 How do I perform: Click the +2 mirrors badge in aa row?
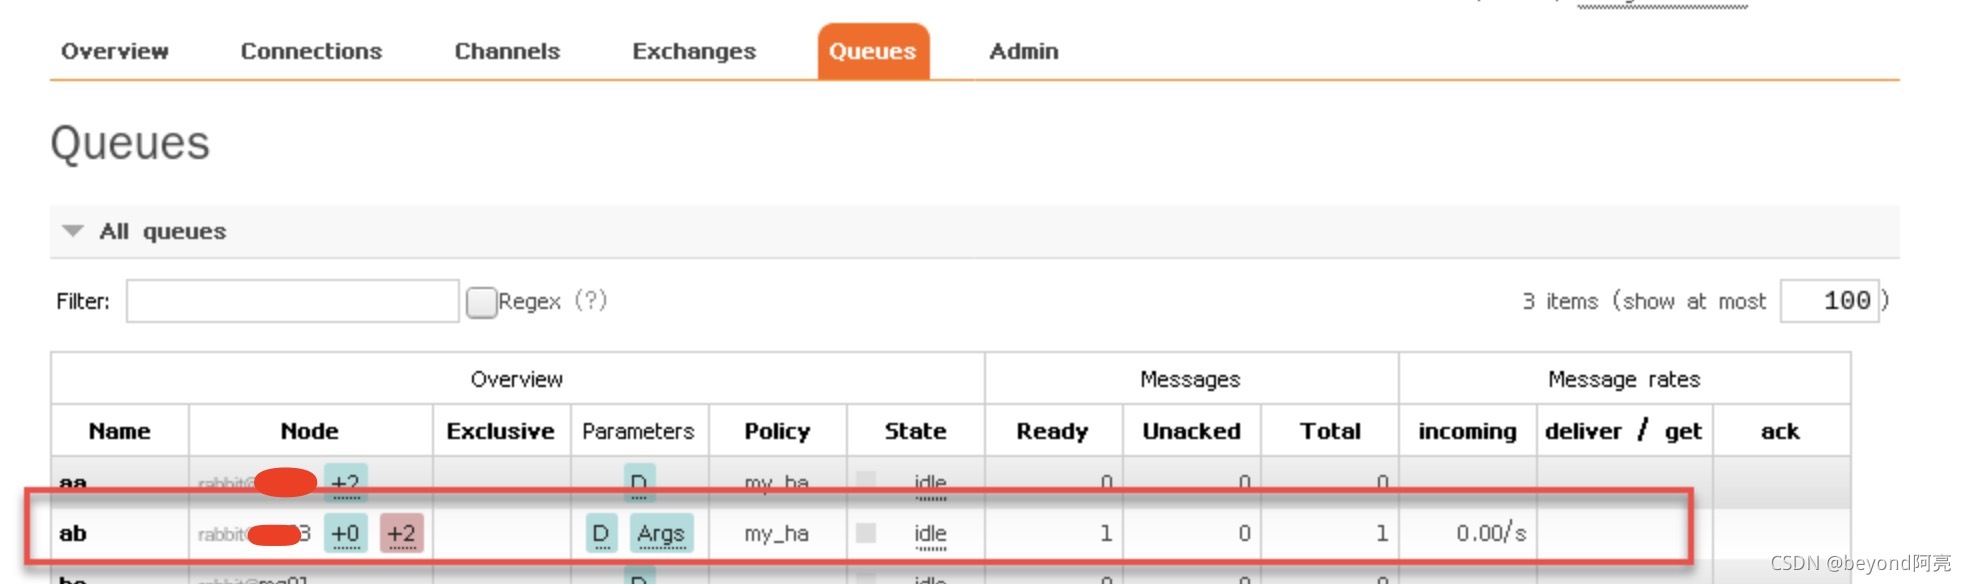point(345,481)
